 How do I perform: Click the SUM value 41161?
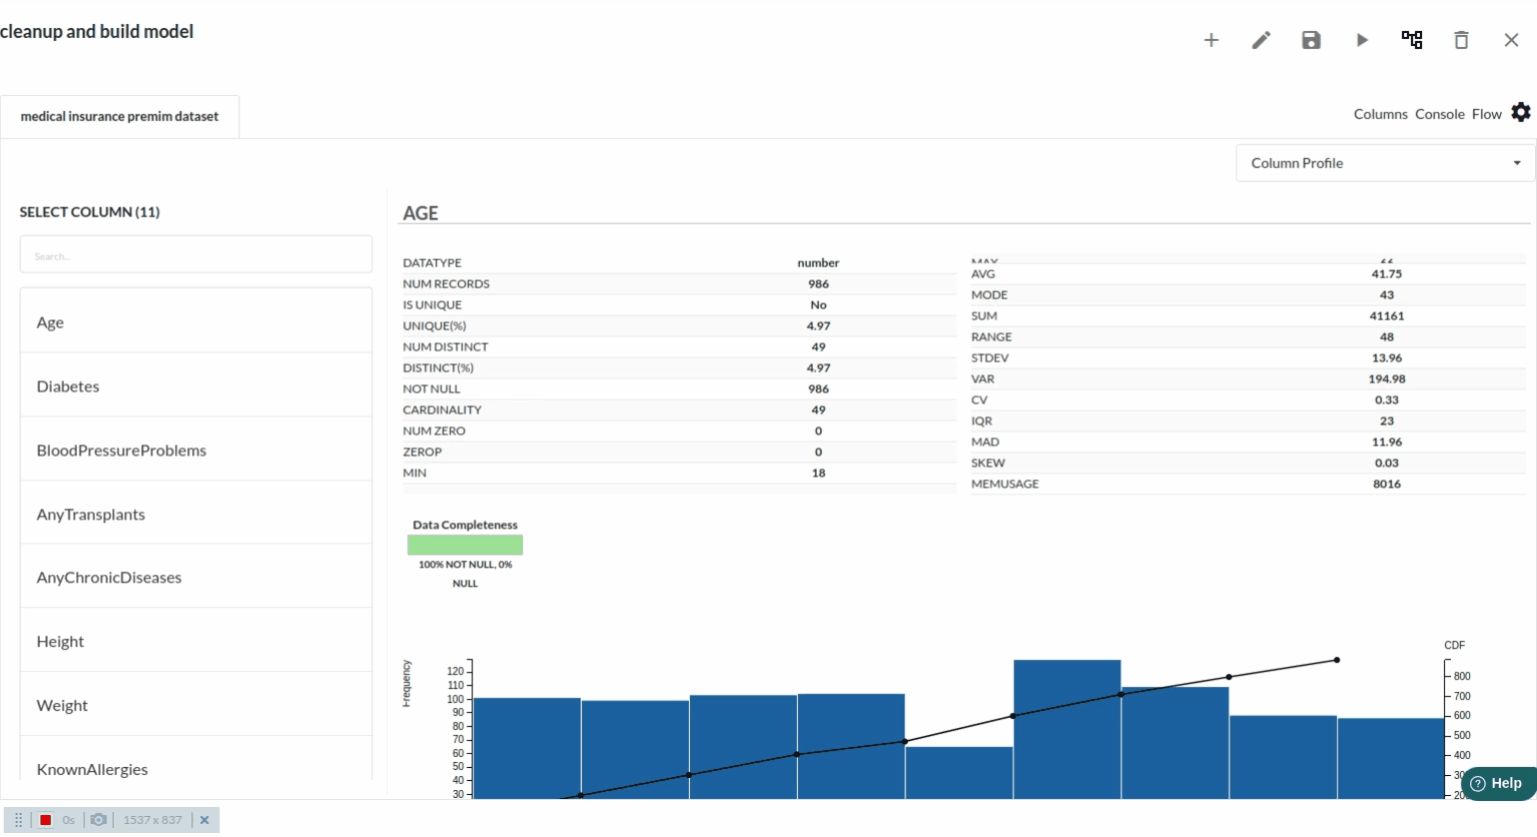(1387, 316)
